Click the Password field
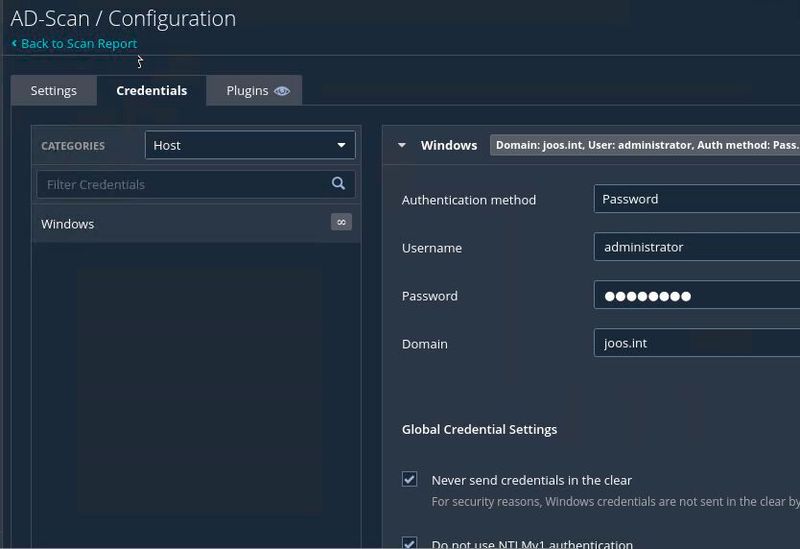 pos(697,295)
